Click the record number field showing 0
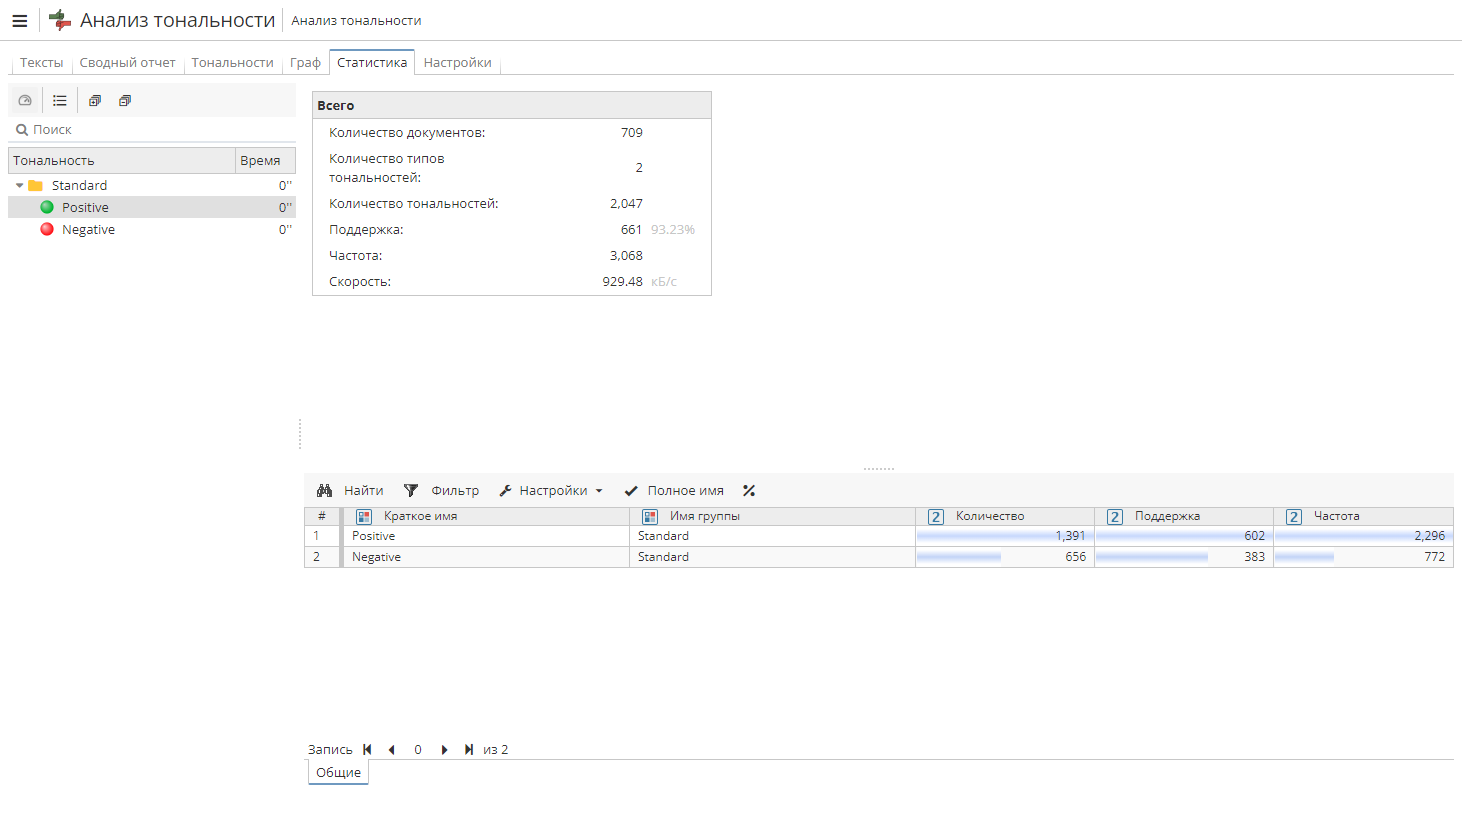The width and height of the screenshot is (1462, 813). coord(418,750)
